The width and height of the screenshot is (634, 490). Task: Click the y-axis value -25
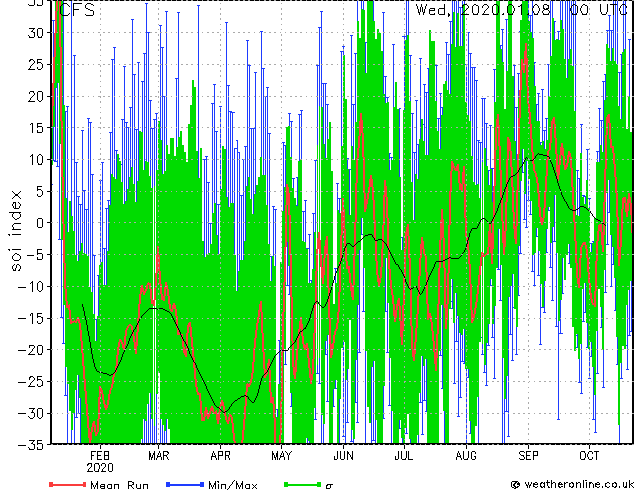click(31, 381)
